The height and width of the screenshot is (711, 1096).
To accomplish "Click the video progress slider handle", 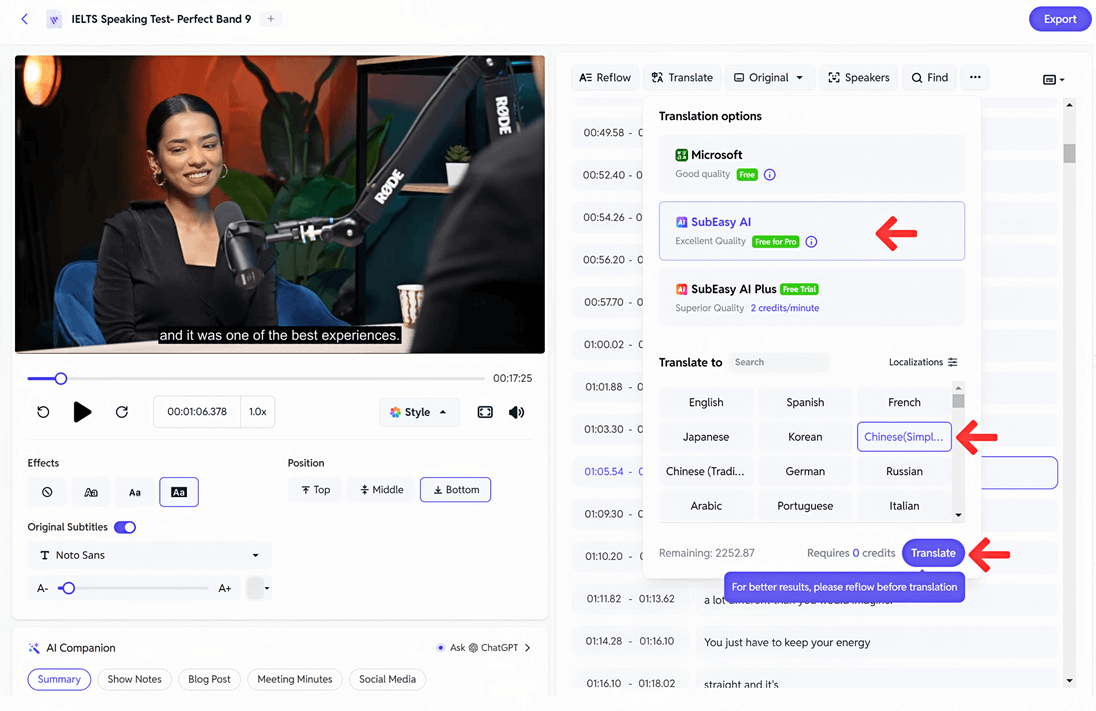I will 61,378.
